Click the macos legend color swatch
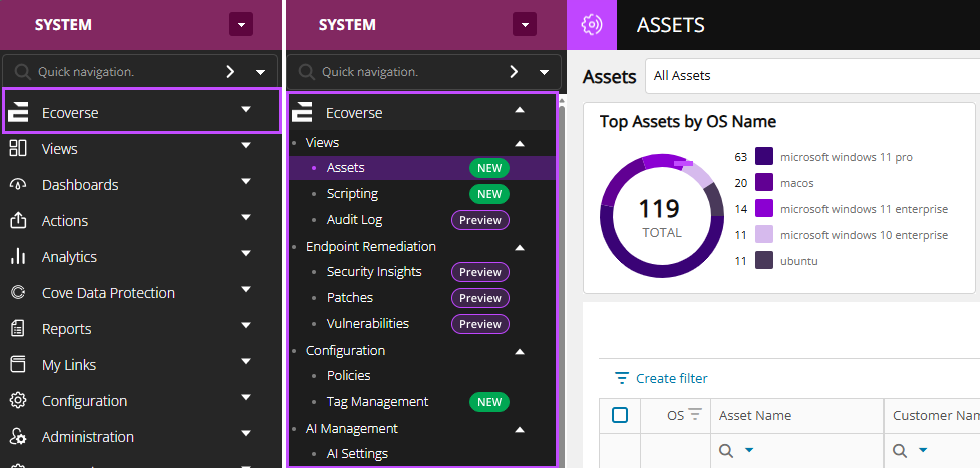980x468 pixels. 764,183
